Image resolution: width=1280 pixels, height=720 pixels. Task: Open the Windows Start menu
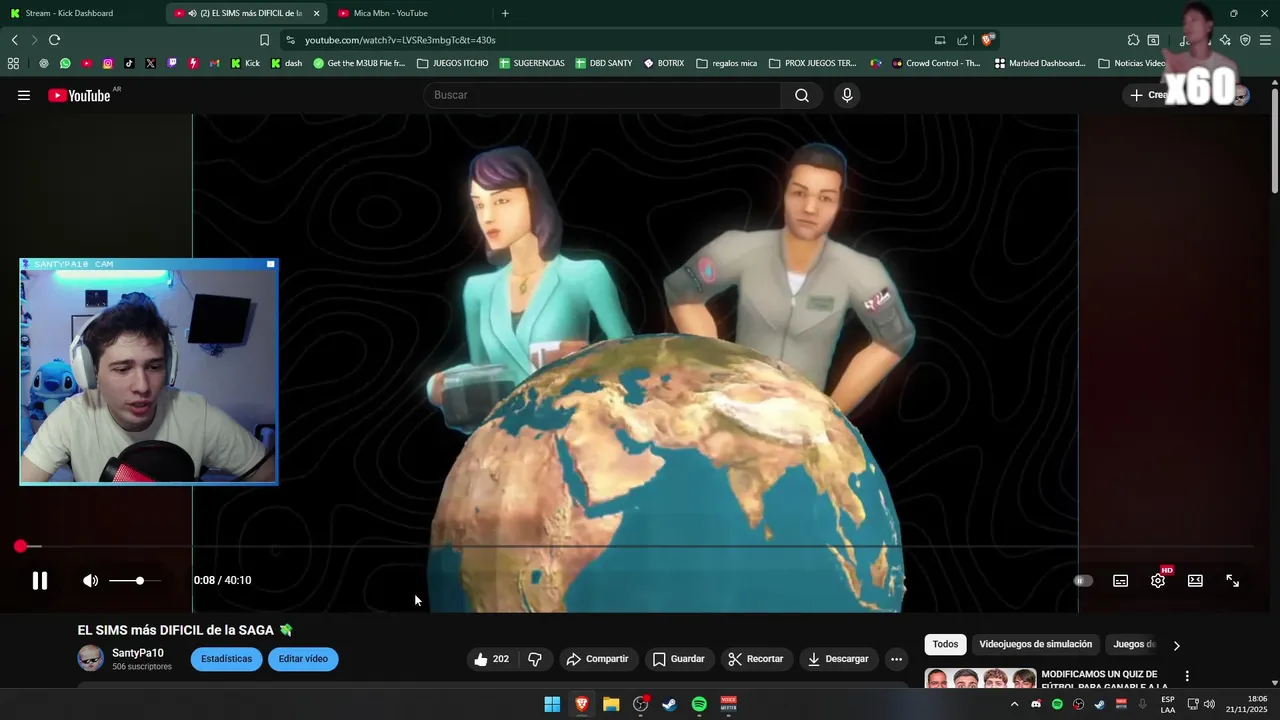coord(552,704)
